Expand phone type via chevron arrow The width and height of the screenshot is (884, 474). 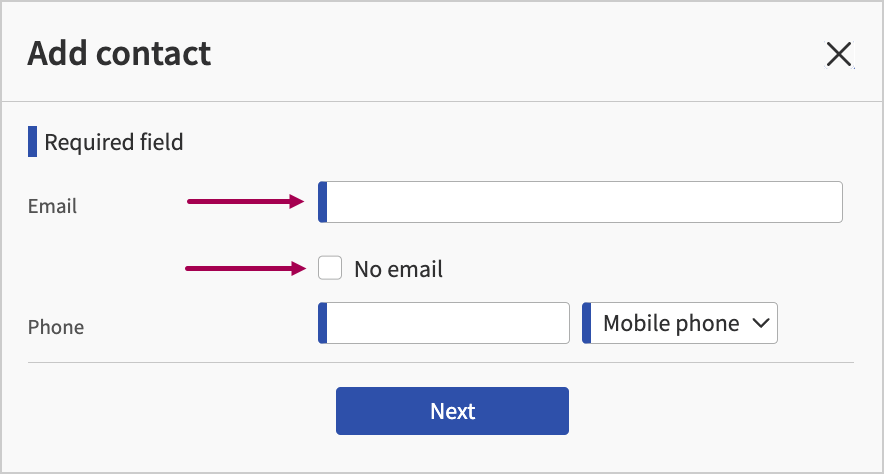pos(760,323)
